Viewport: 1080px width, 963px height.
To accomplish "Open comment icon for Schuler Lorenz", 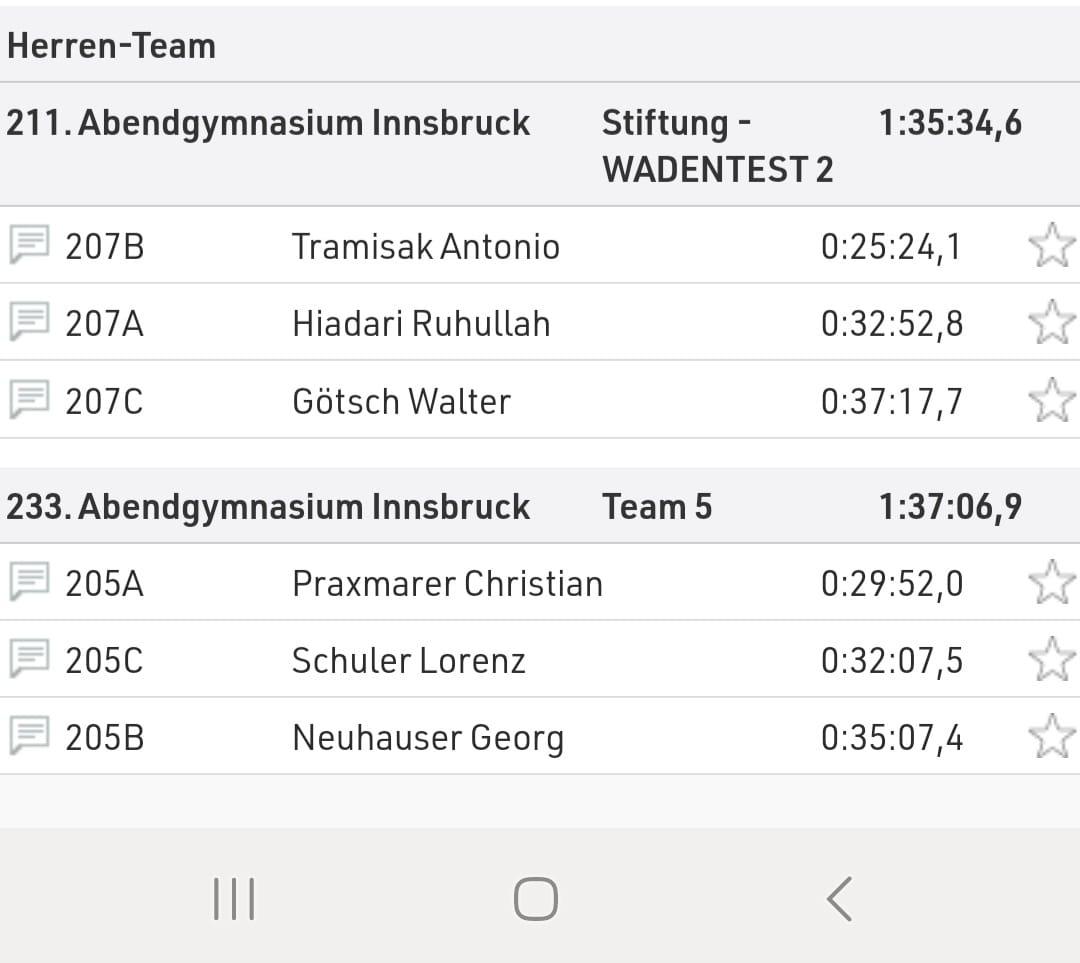I will (x=29, y=658).
